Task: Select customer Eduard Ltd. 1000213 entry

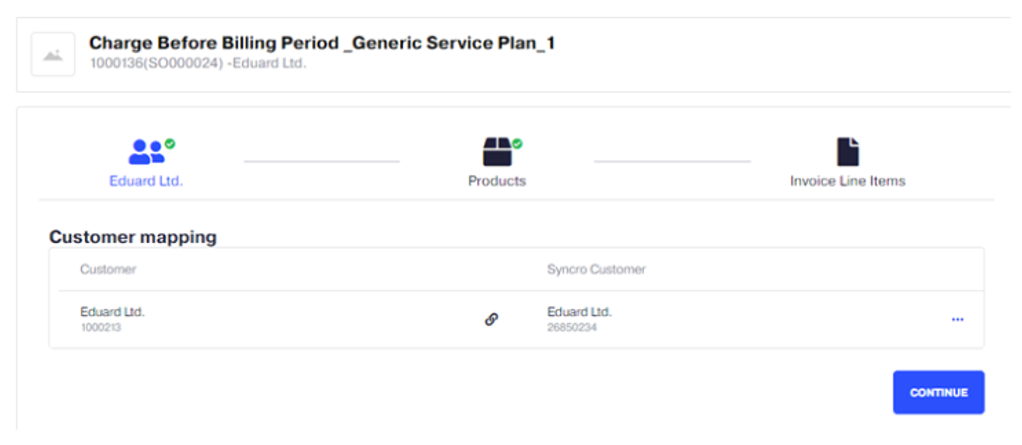Action: [x=113, y=319]
